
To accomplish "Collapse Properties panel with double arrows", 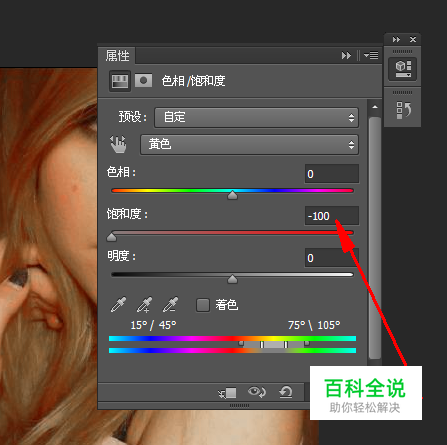I will click(346, 55).
